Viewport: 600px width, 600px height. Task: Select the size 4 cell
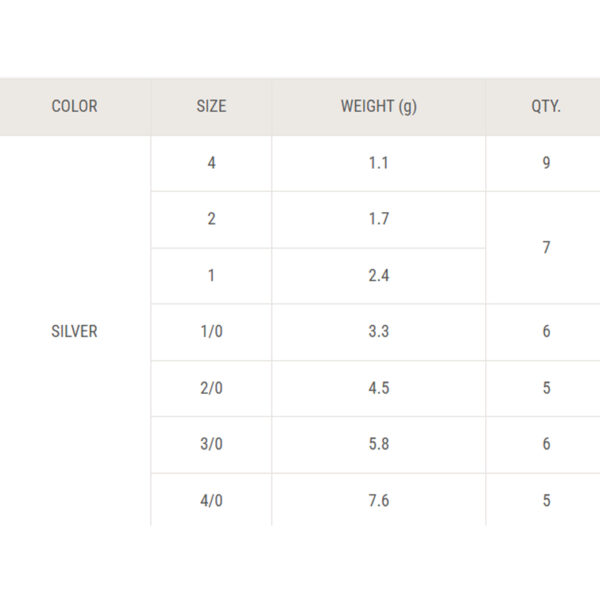[x=211, y=163]
